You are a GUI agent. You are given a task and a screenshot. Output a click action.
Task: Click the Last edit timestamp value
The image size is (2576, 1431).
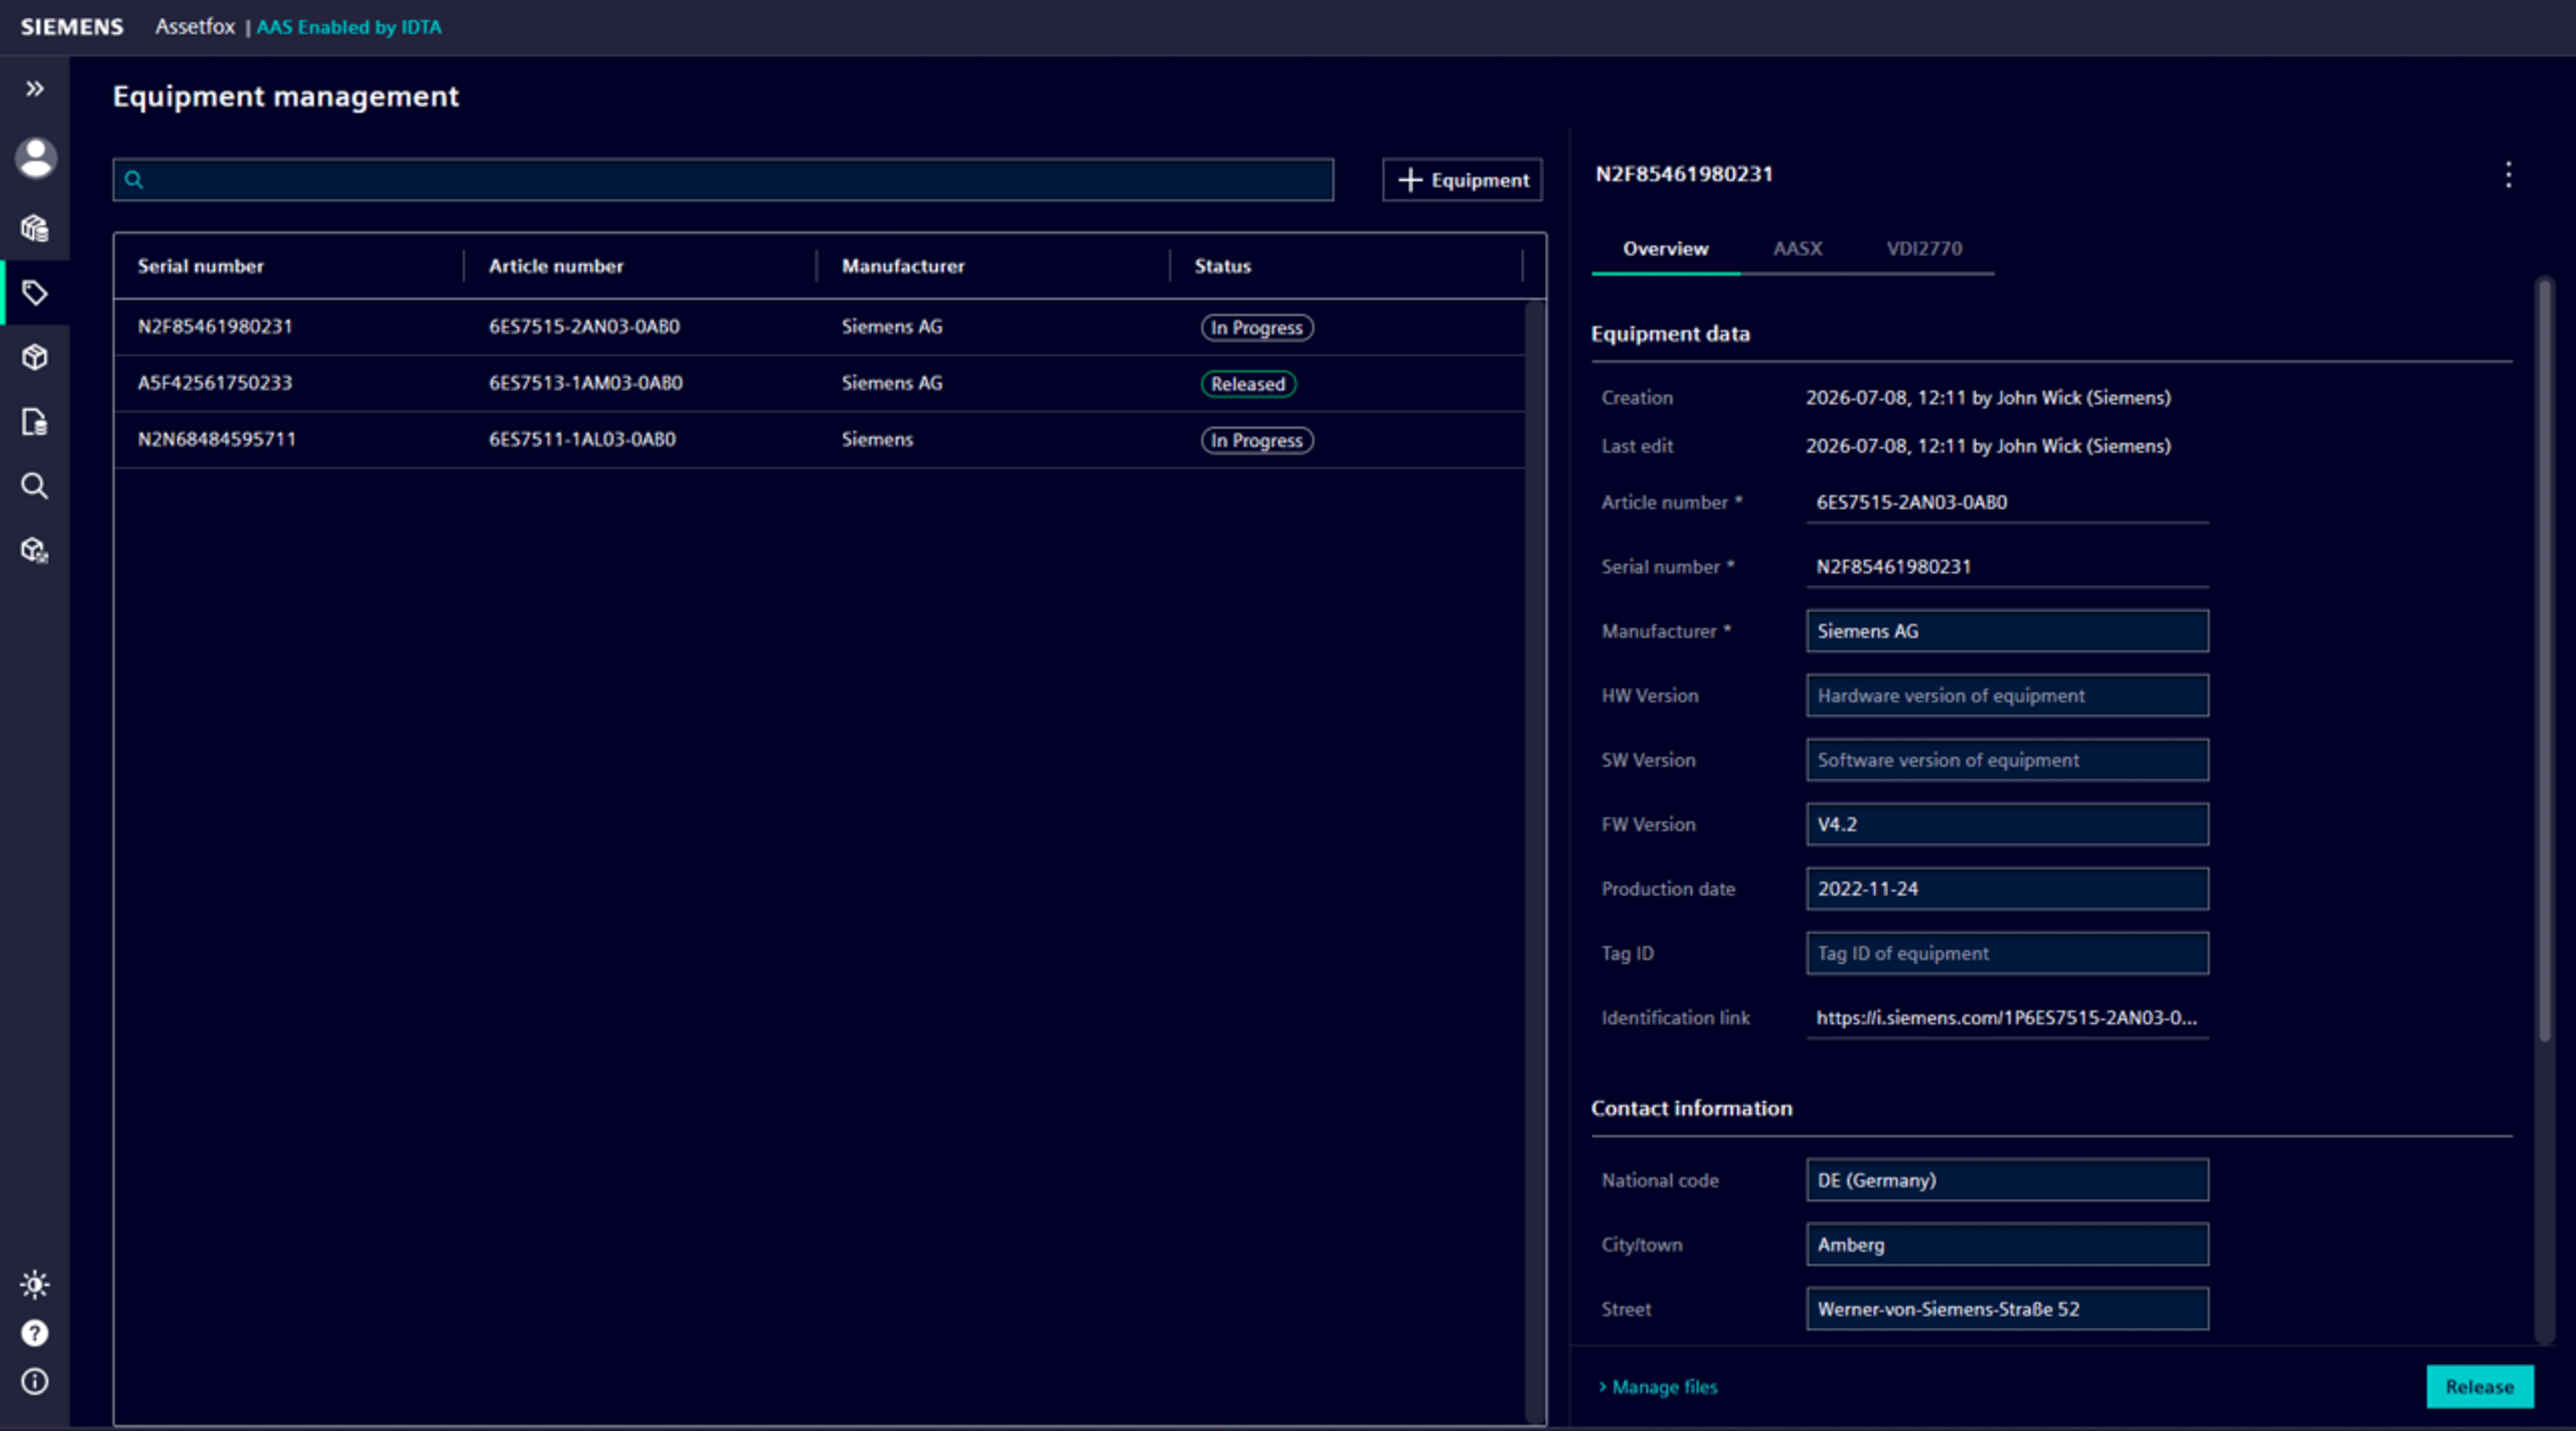pos(1988,446)
